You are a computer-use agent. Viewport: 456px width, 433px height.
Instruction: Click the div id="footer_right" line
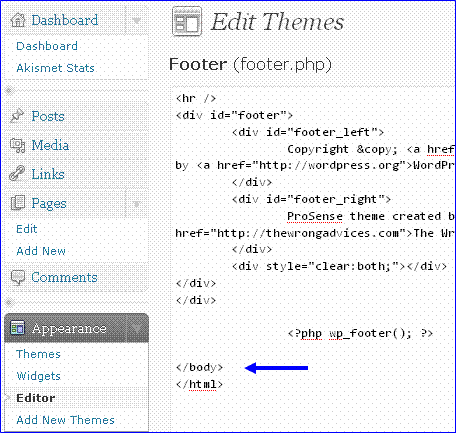(311, 199)
